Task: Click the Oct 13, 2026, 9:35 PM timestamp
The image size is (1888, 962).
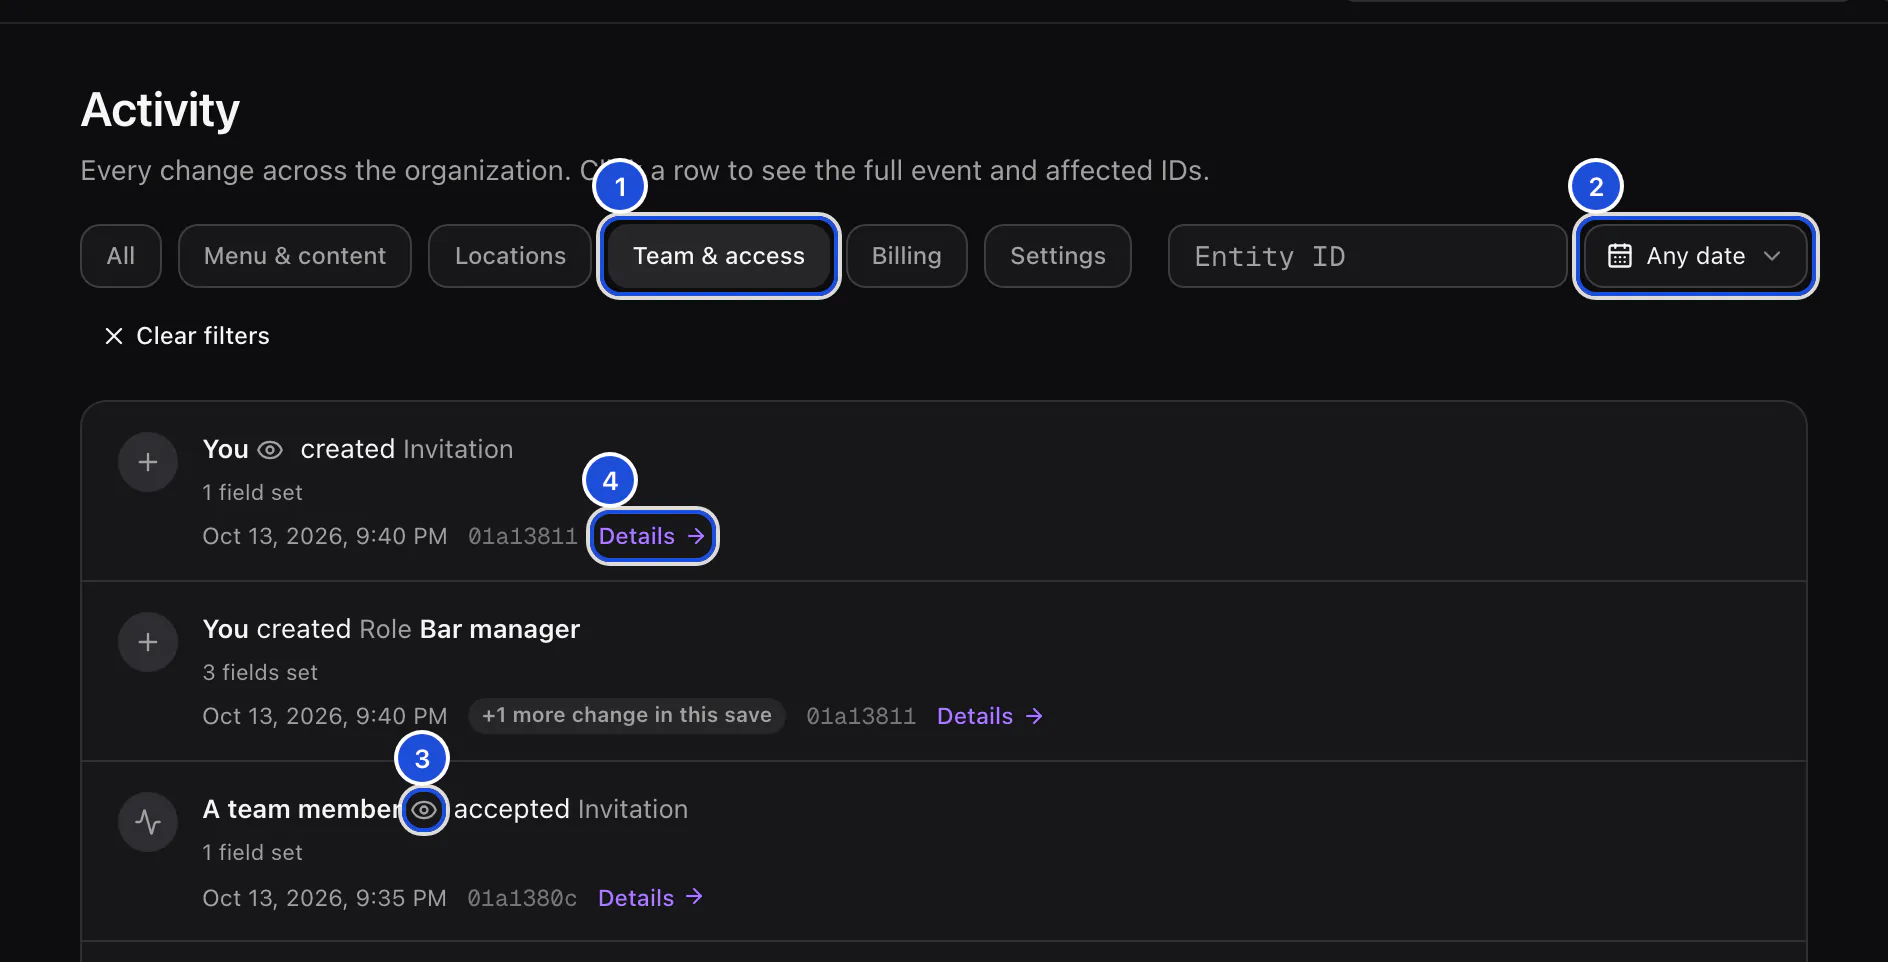Action: 324,898
